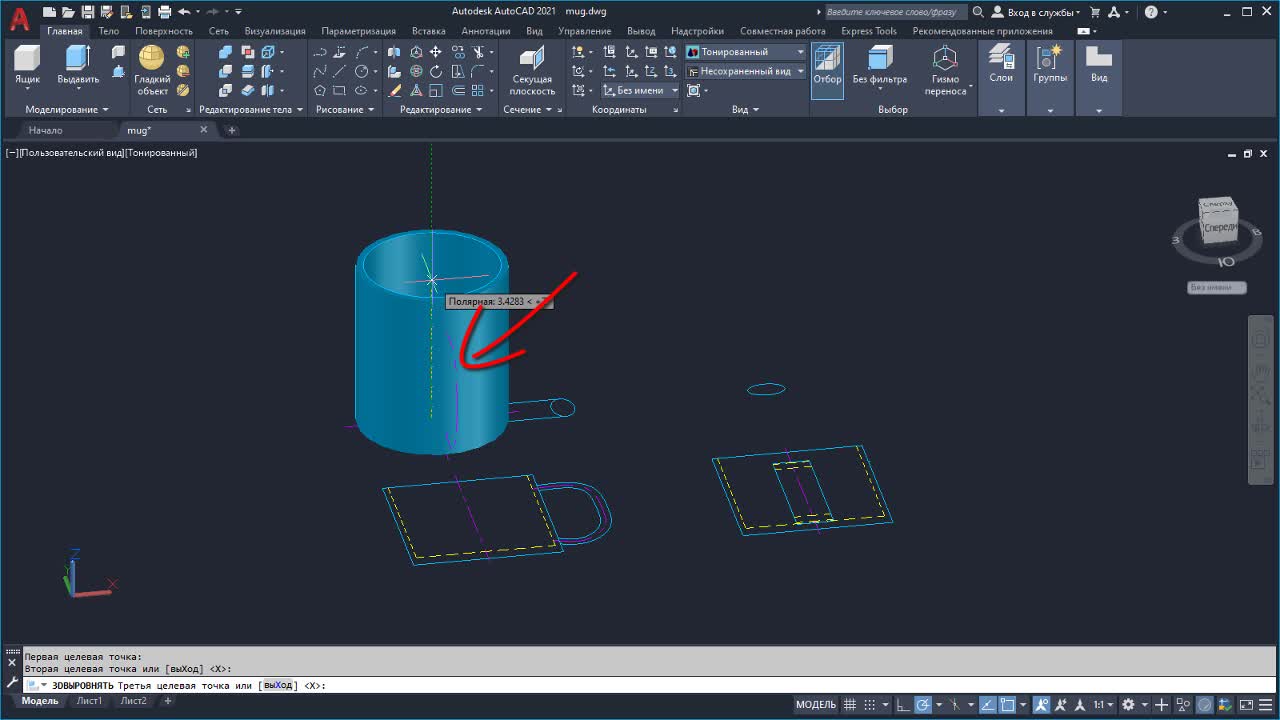The image size is (1280, 720).
Task: Click the выХод option in command line
Action: (x=278, y=685)
